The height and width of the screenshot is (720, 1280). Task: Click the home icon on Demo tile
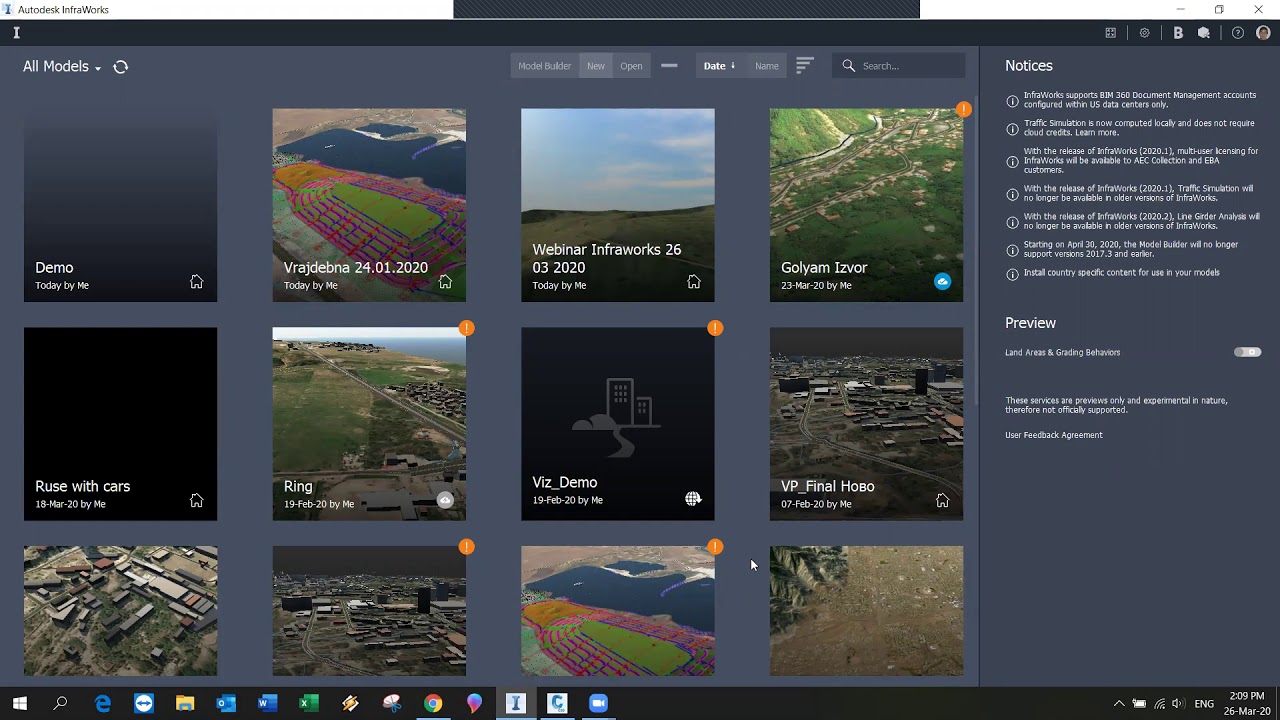[197, 282]
